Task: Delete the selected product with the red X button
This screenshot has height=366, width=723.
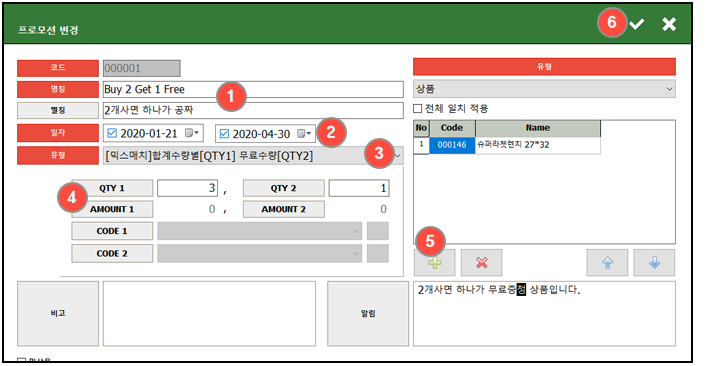Action: pos(481,263)
